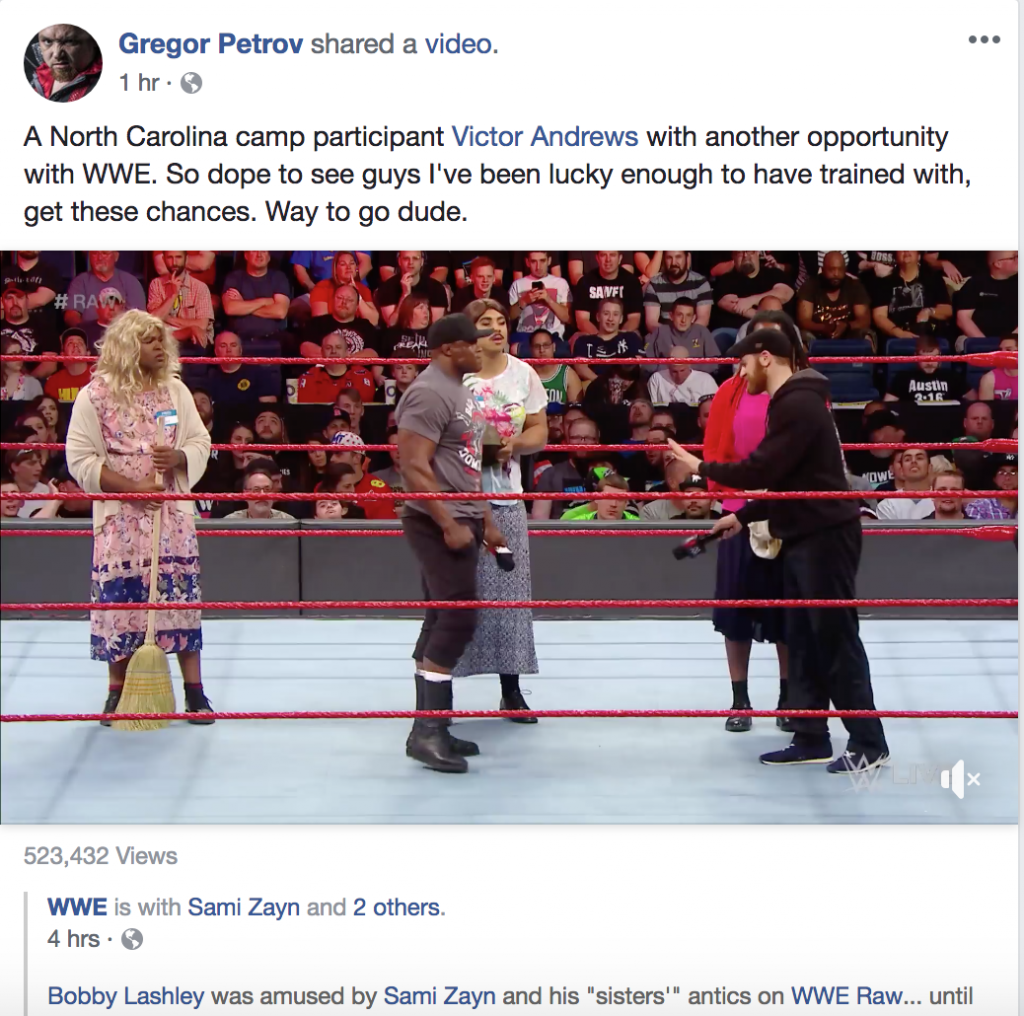Open the Bobby Lashley link
Viewport: 1024px width, 1016px height.
pyautogui.click(x=126, y=996)
